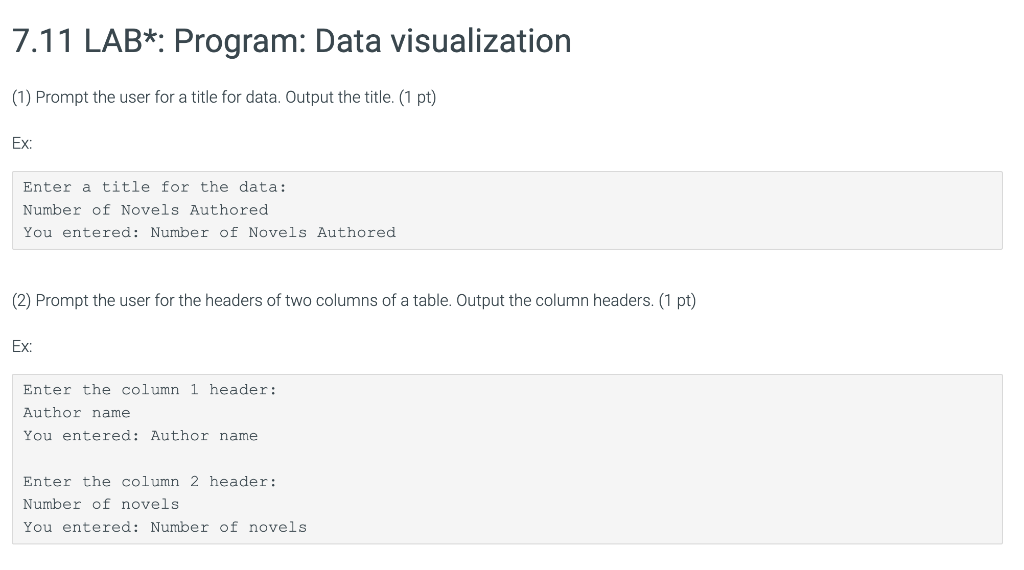Select the step (1) prompt-for-title instruction text
Image resolution: width=1024 pixels, height=570 pixels.
tap(224, 97)
